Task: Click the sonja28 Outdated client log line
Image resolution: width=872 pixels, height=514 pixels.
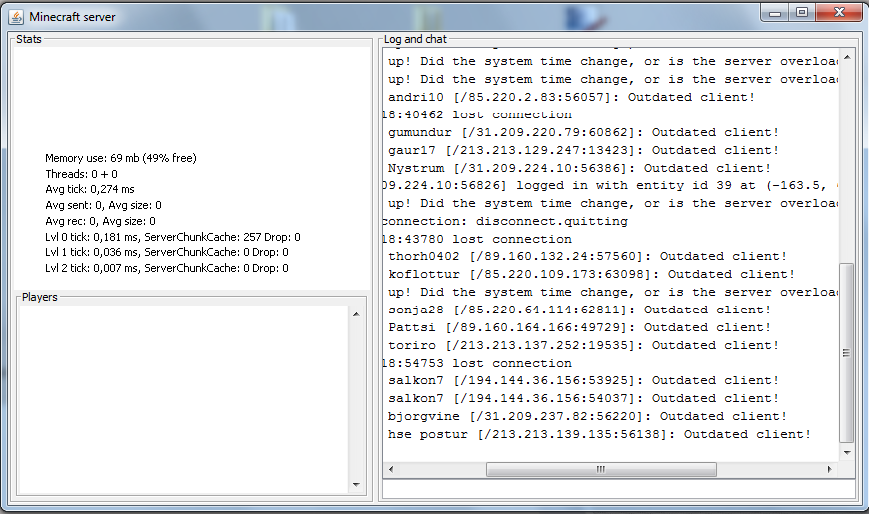Action: click(x=579, y=310)
